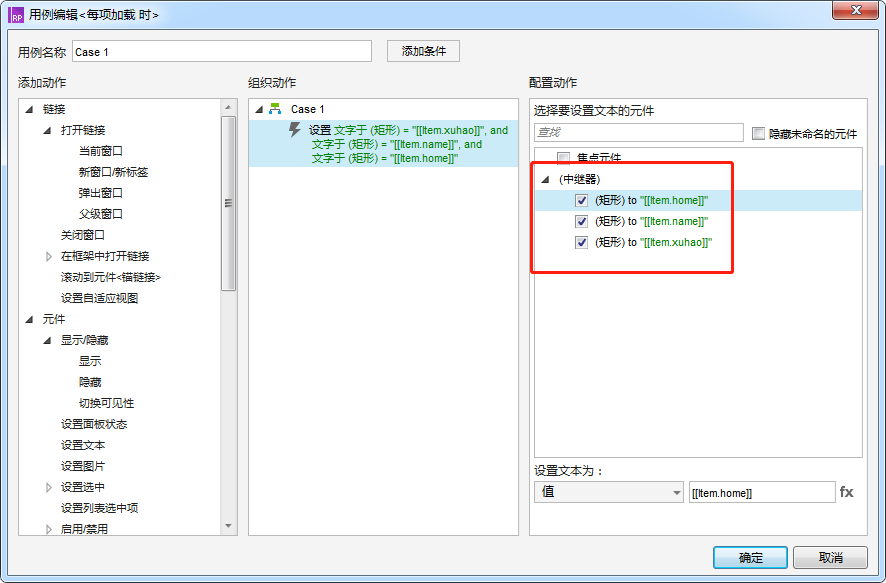
Task: Click 确定 to confirm
Action: [750, 558]
